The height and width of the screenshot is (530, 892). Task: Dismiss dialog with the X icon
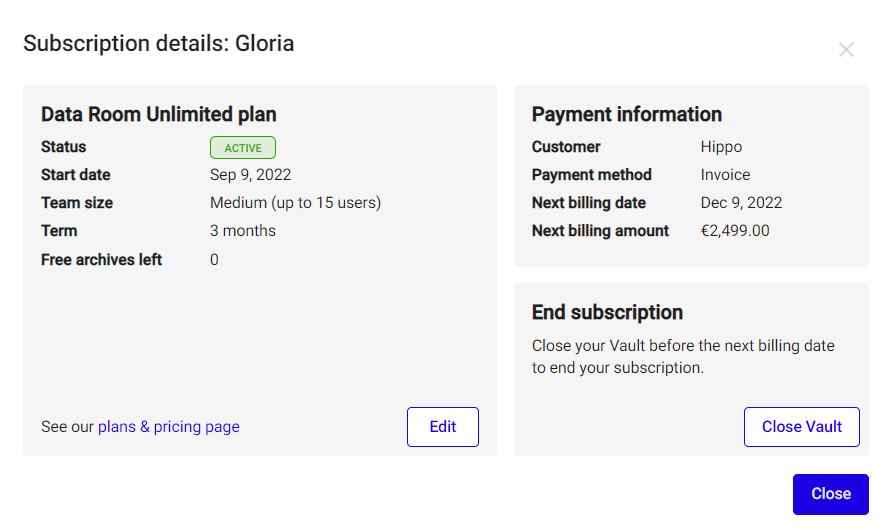point(846,49)
